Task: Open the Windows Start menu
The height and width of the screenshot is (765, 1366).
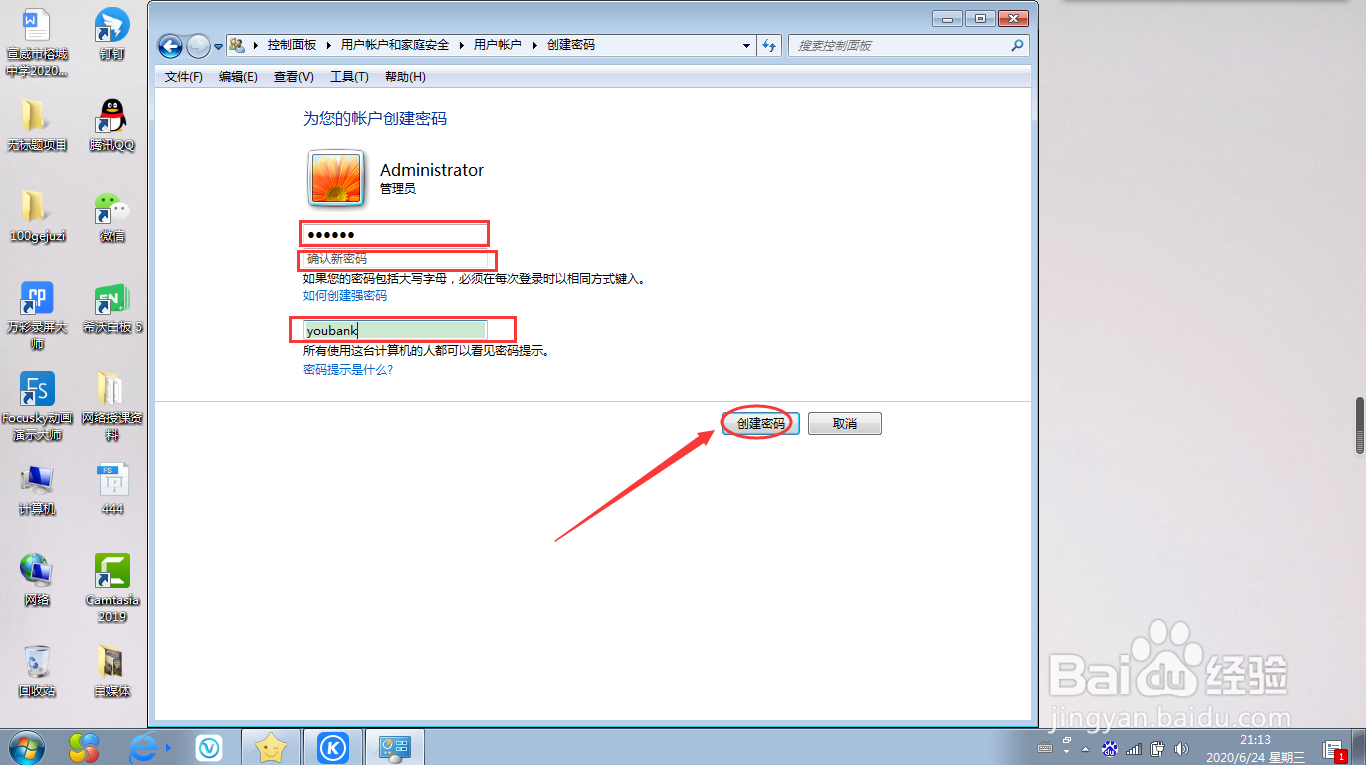Action: pyautogui.click(x=26, y=746)
